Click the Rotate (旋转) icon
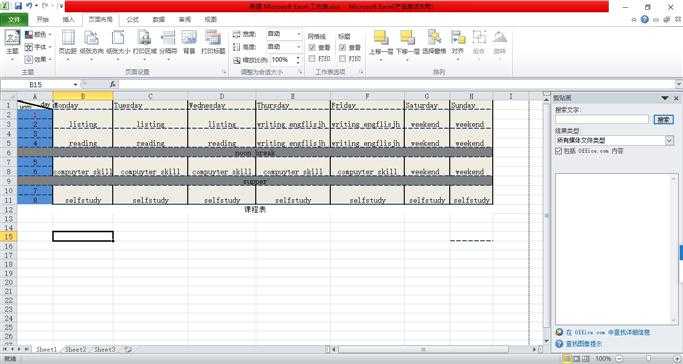The image size is (683, 364). pos(500,38)
